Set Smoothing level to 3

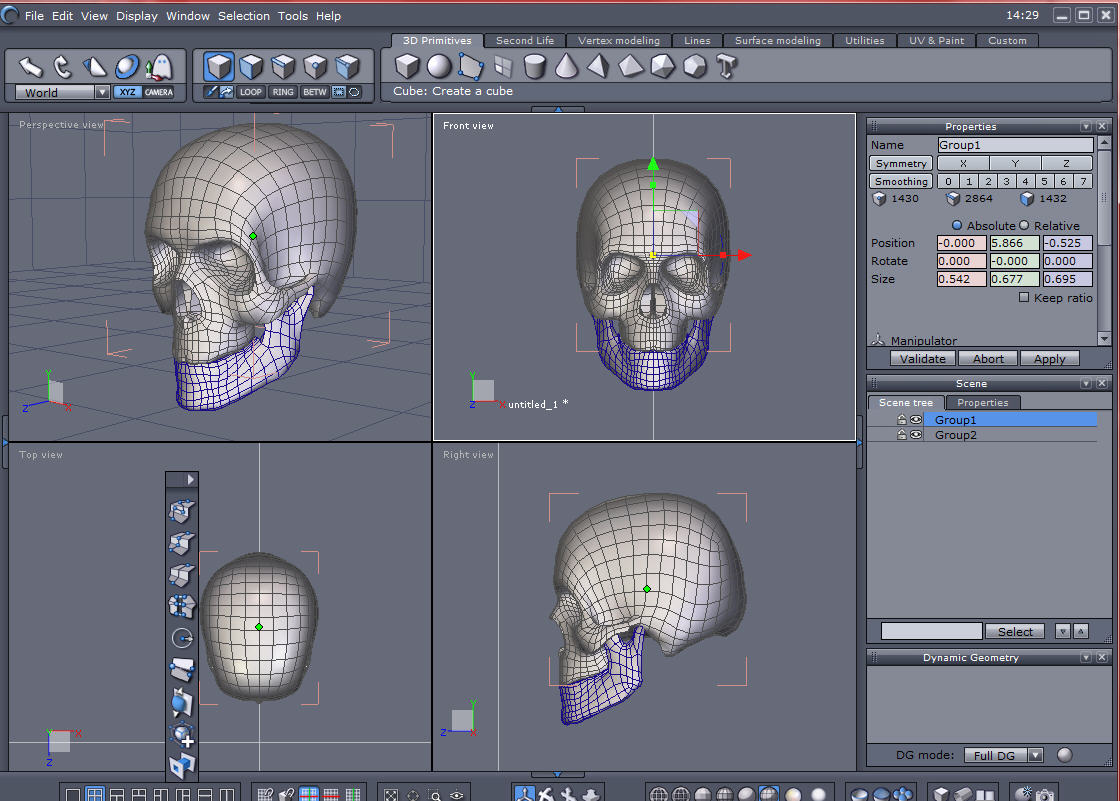(1006, 181)
